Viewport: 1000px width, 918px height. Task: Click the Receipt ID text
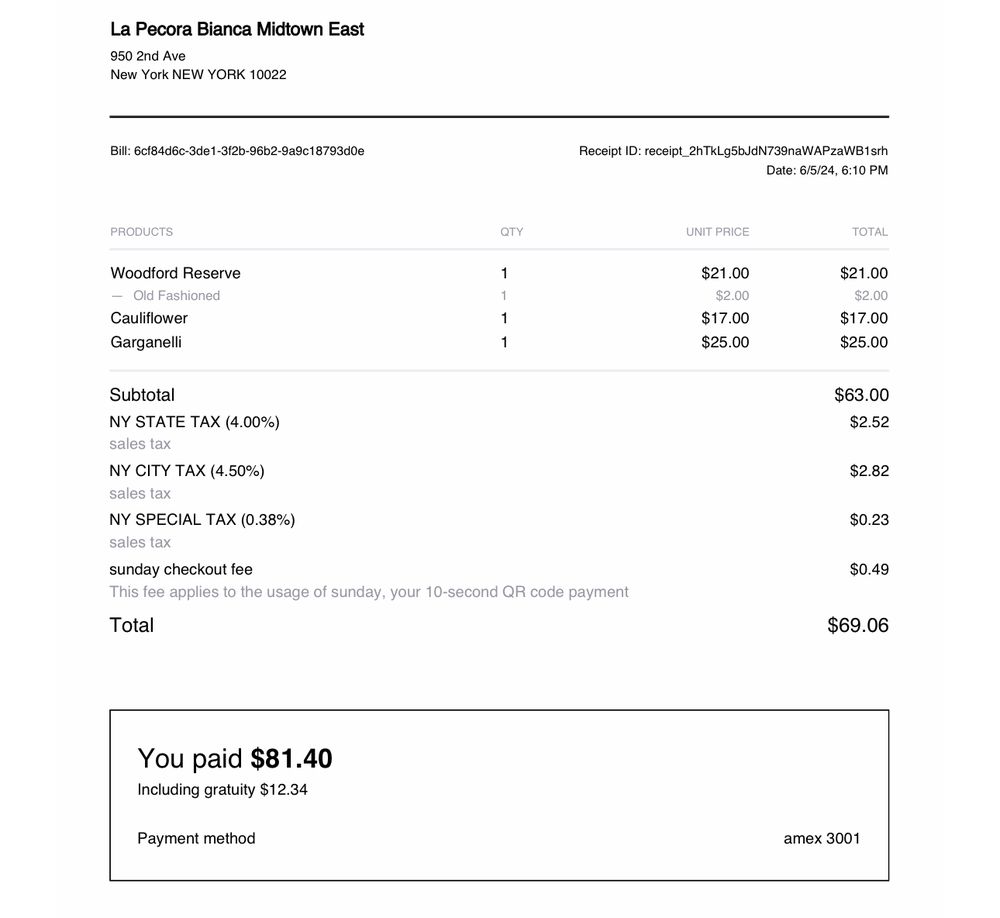coord(733,151)
